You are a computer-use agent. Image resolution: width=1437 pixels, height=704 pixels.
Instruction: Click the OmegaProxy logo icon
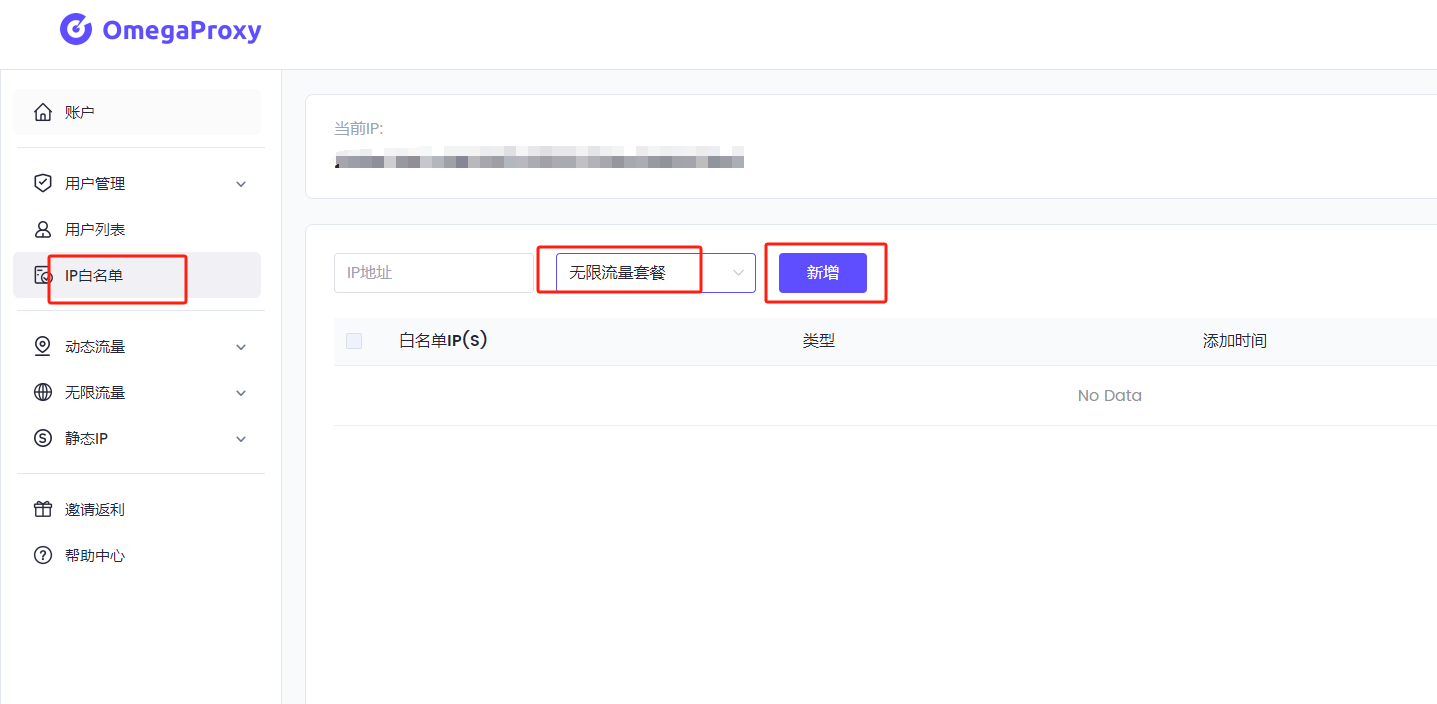click(x=76, y=30)
